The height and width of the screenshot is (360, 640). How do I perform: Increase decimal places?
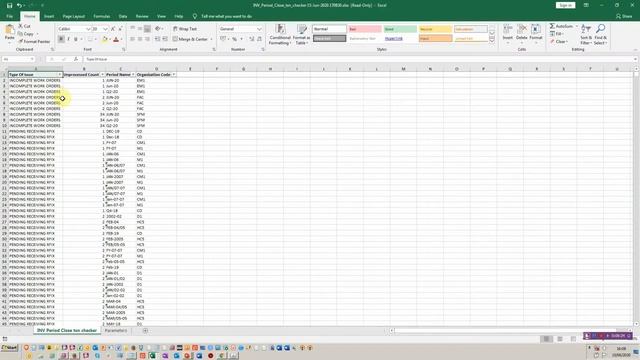coord(252,39)
